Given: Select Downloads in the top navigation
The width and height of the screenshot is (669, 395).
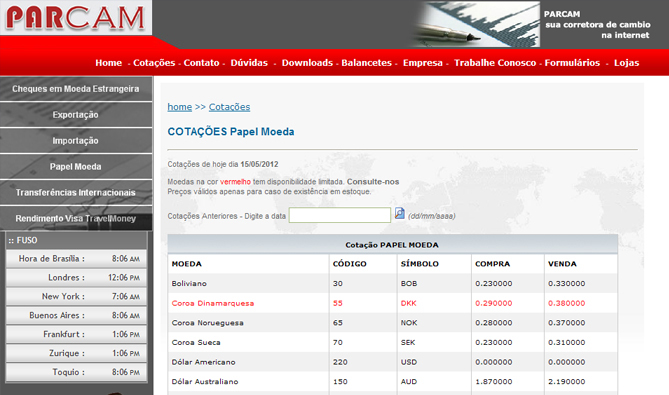Looking at the screenshot, I should point(307,63).
